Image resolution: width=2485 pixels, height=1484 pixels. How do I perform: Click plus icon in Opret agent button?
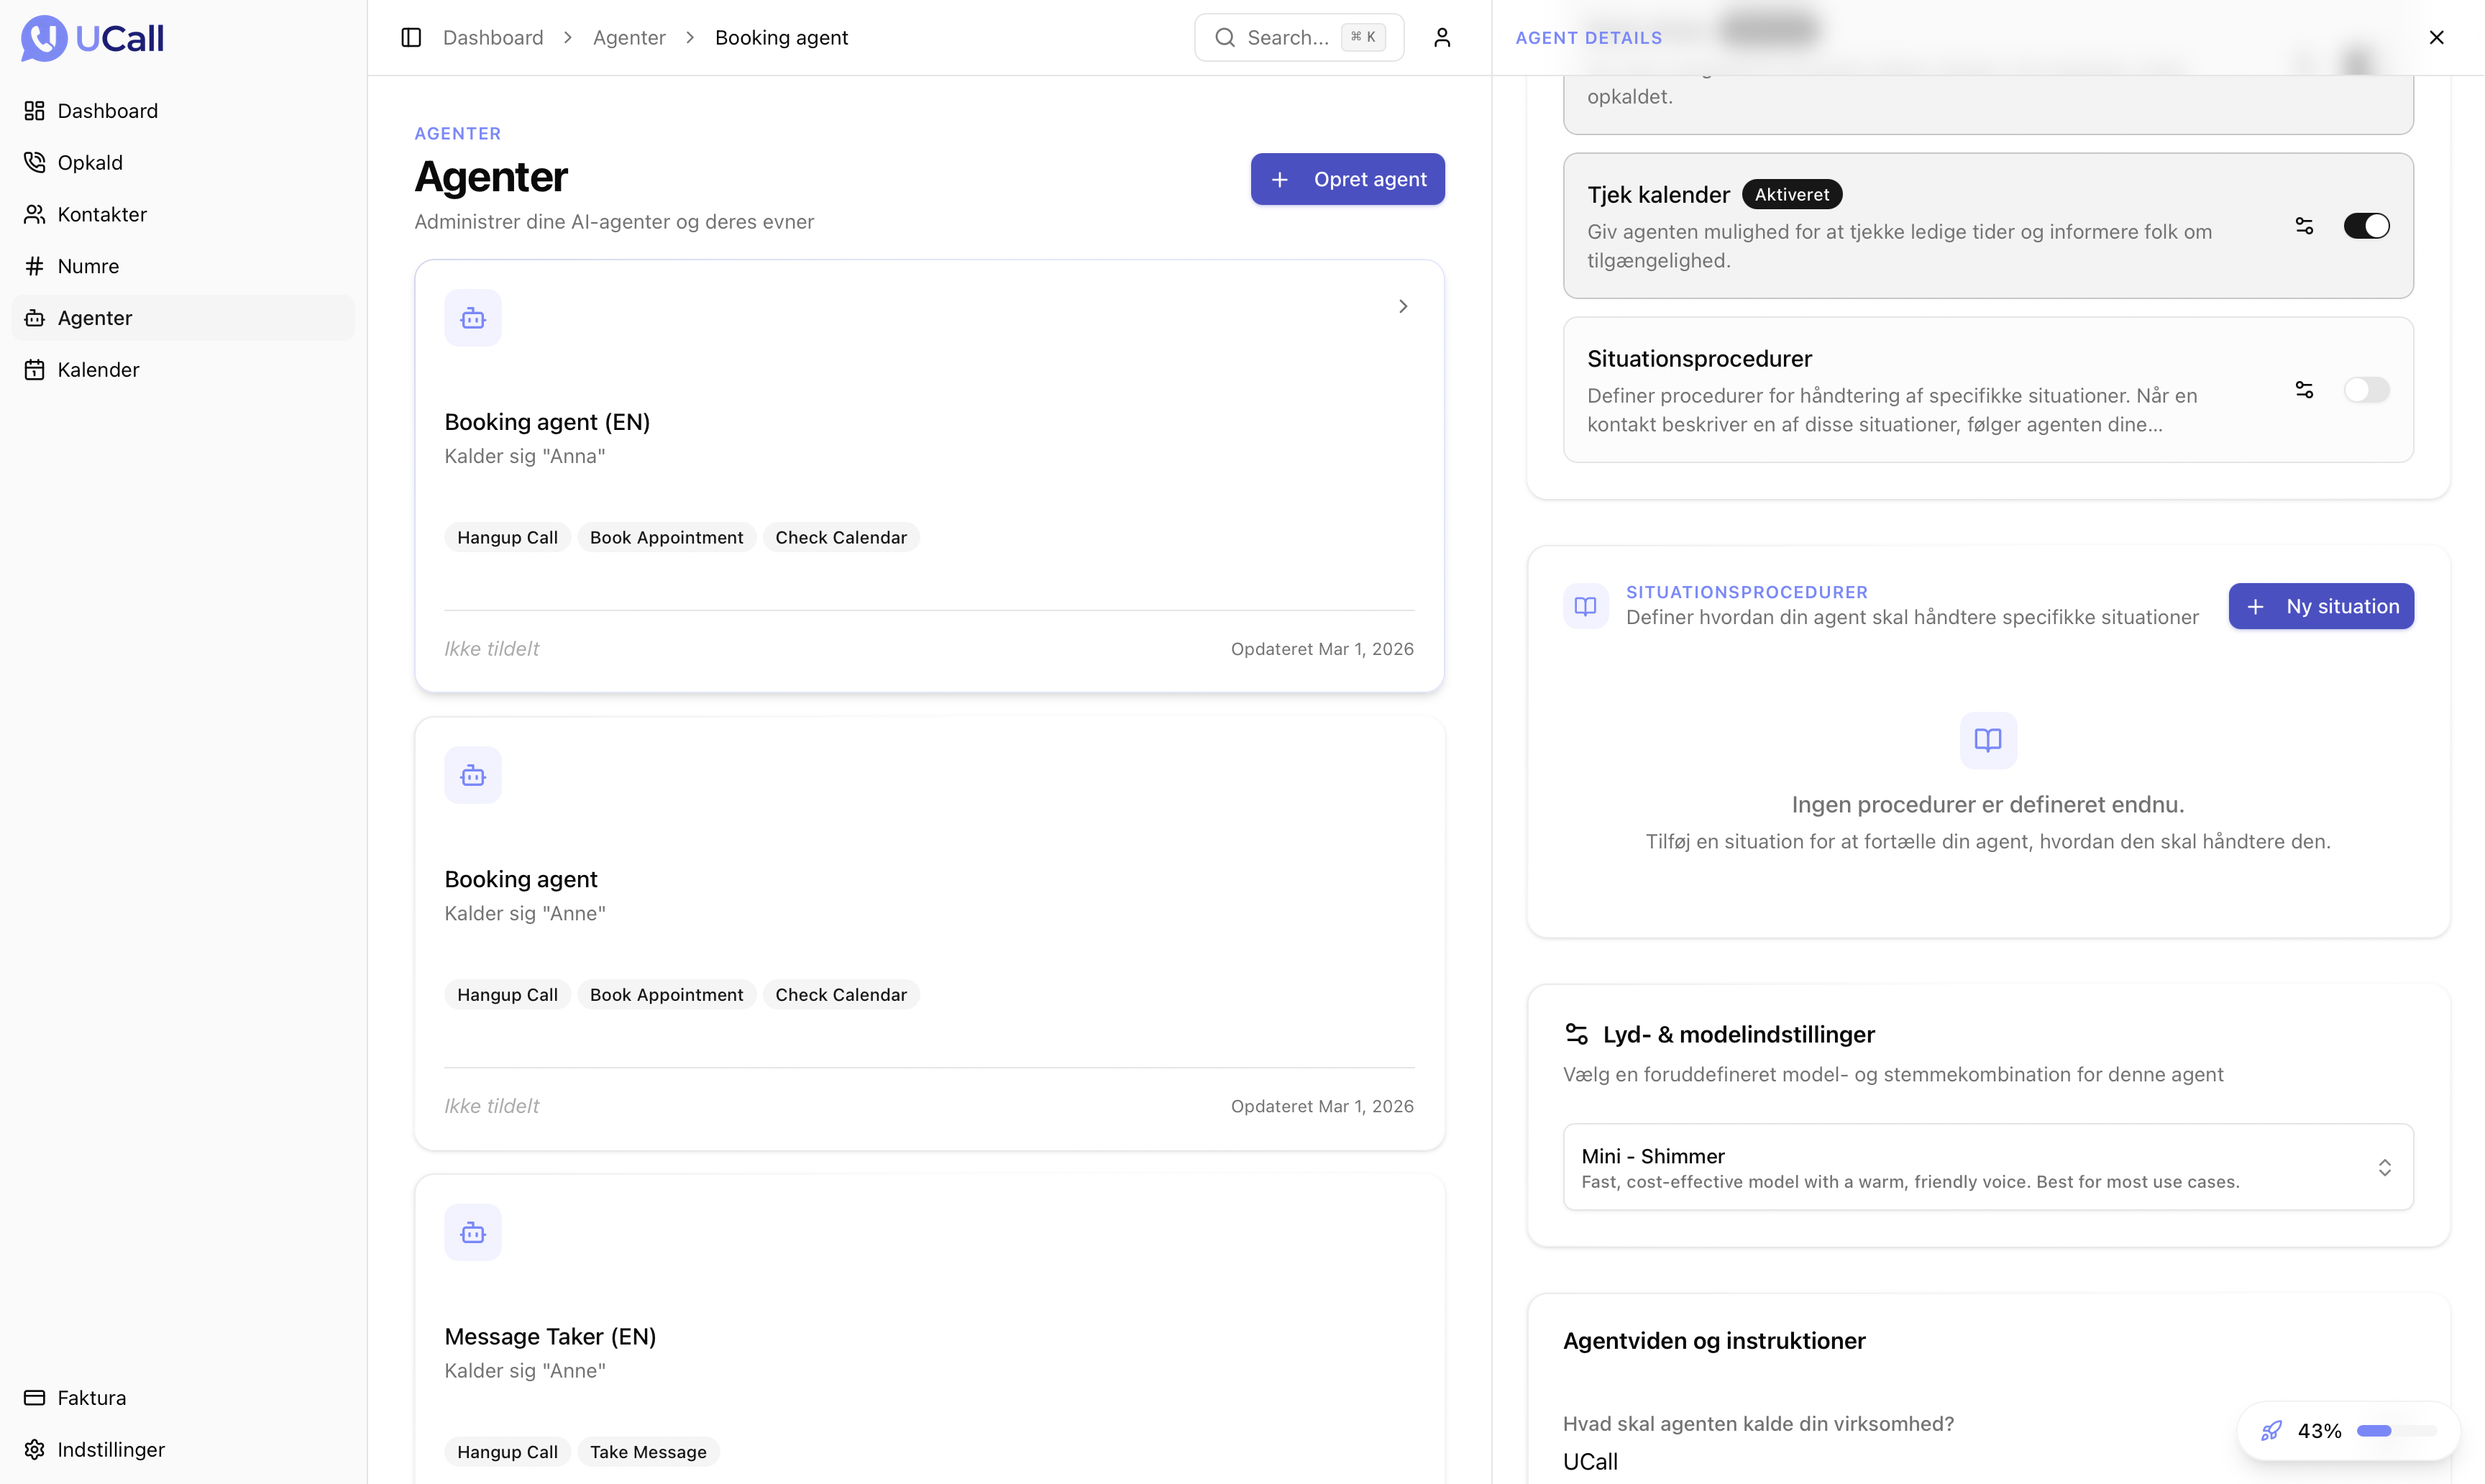pyautogui.click(x=1279, y=180)
